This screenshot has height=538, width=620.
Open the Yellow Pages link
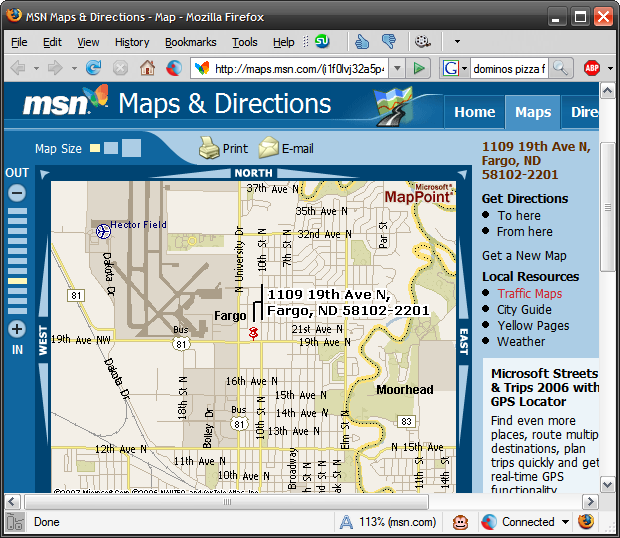(533, 326)
